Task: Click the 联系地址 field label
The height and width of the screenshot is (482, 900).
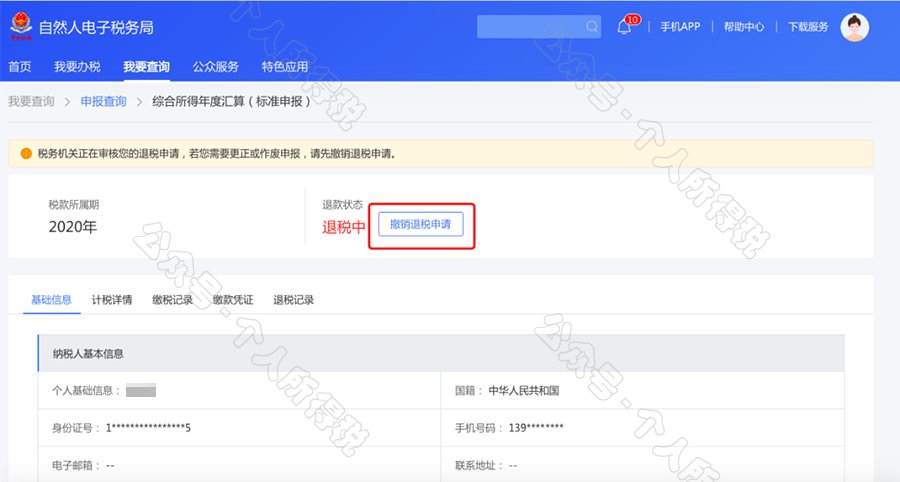Action: (x=479, y=465)
